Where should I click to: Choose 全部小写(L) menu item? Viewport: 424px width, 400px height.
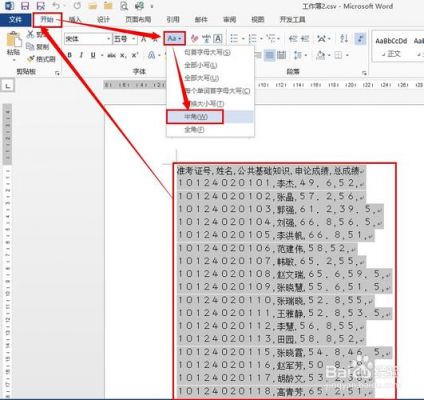[x=210, y=65]
